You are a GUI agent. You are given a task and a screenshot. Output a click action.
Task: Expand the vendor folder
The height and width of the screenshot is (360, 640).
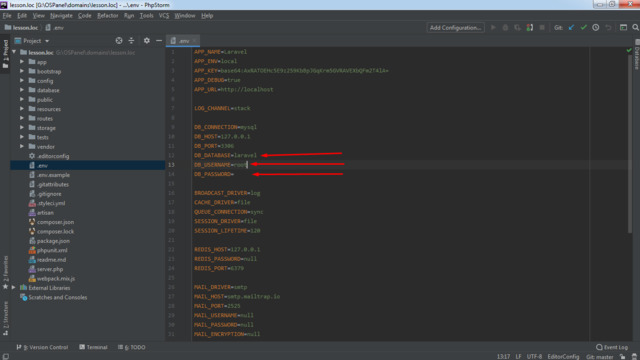[x=22, y=147]
